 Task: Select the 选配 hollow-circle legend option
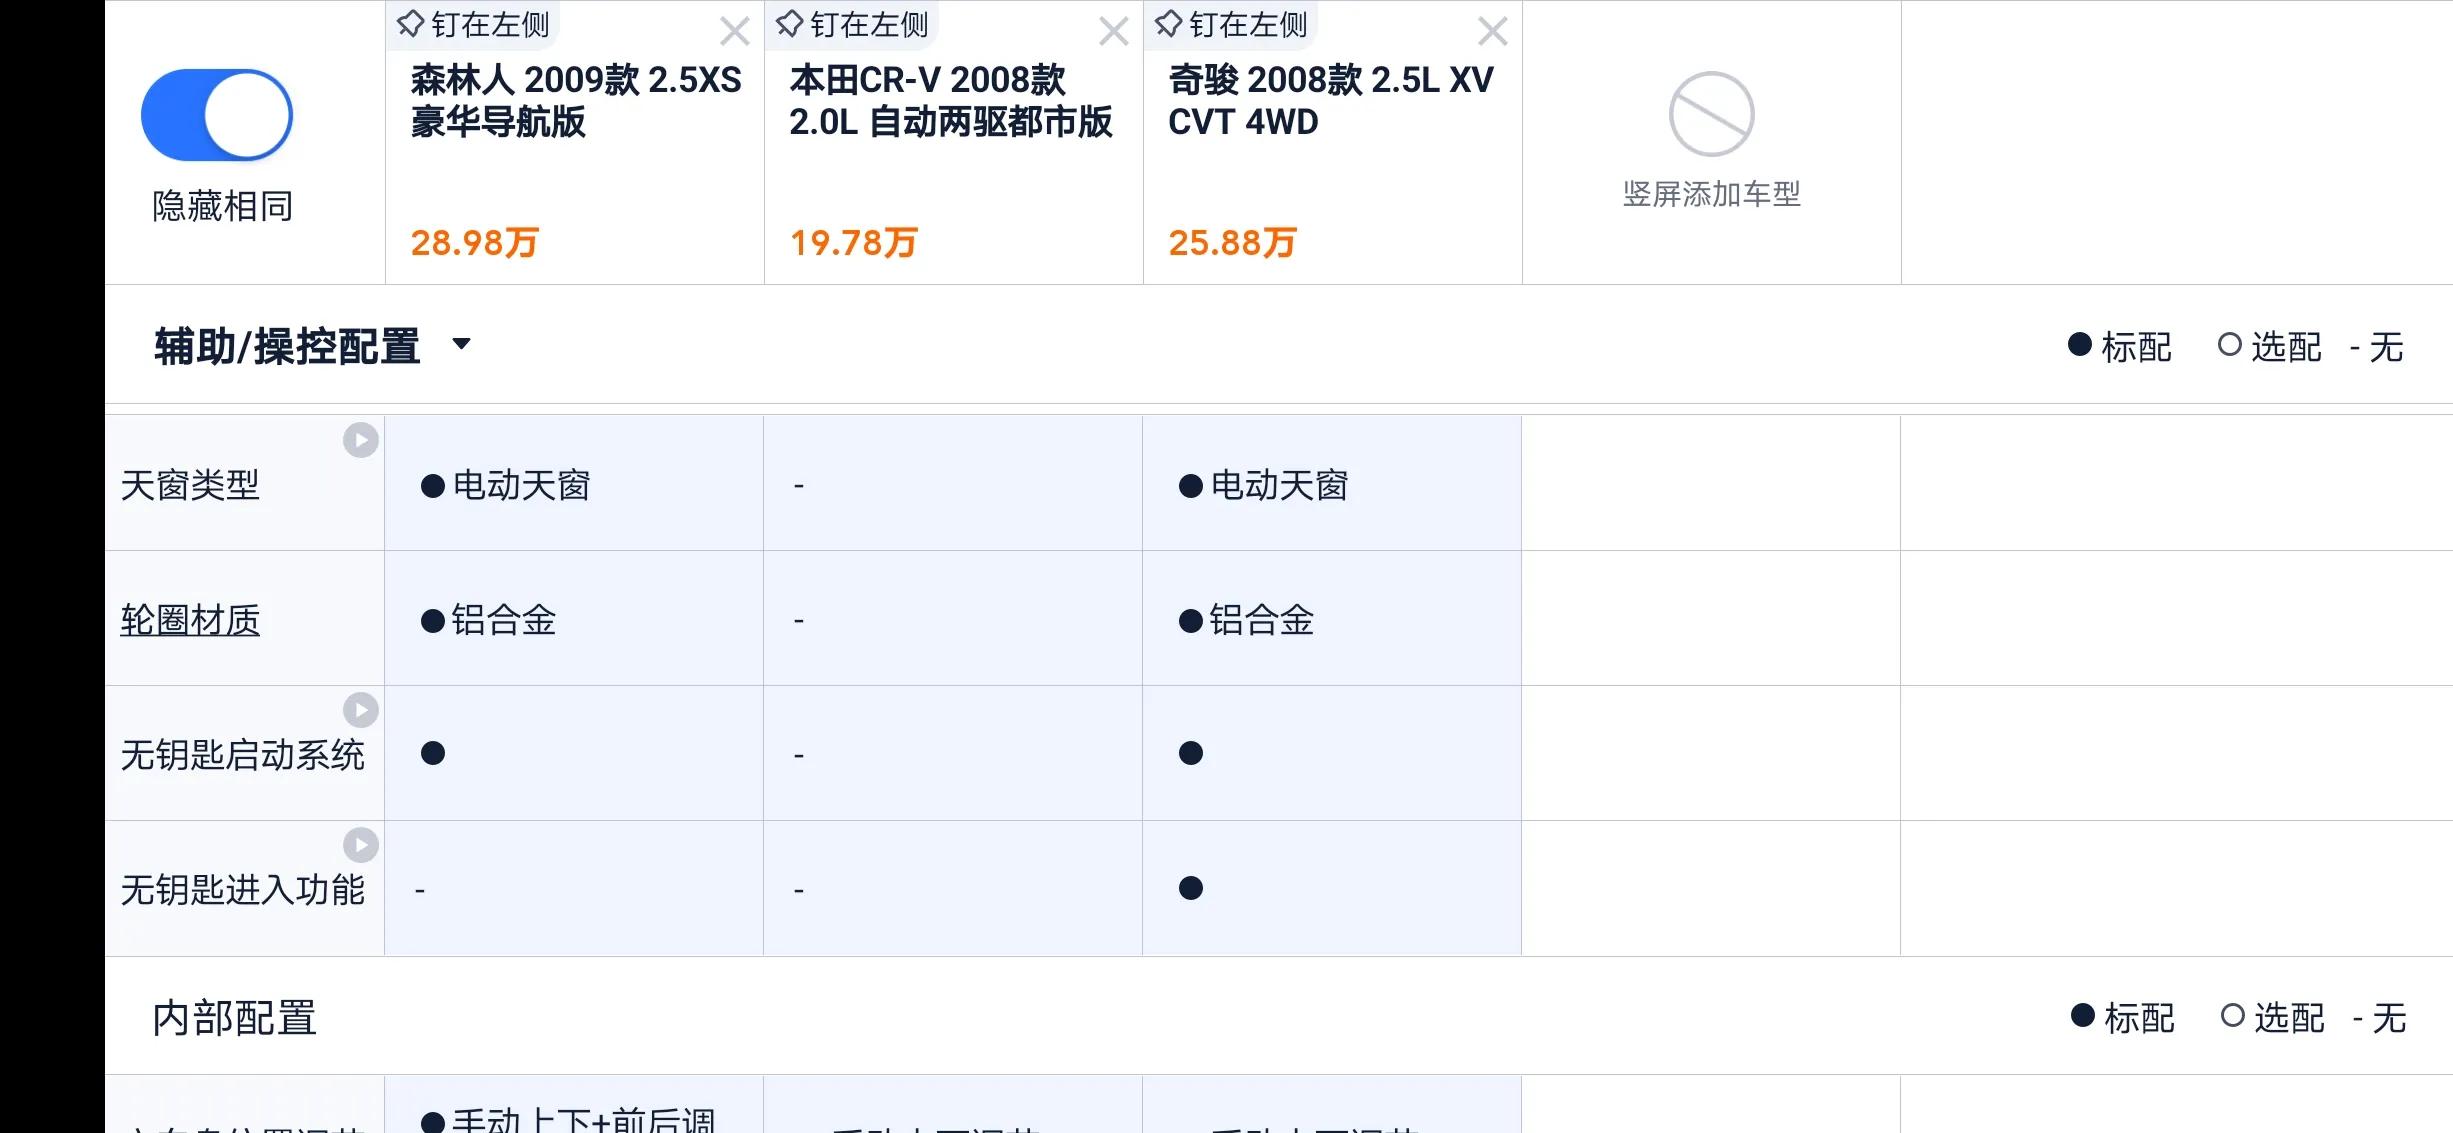(2232, 346)
